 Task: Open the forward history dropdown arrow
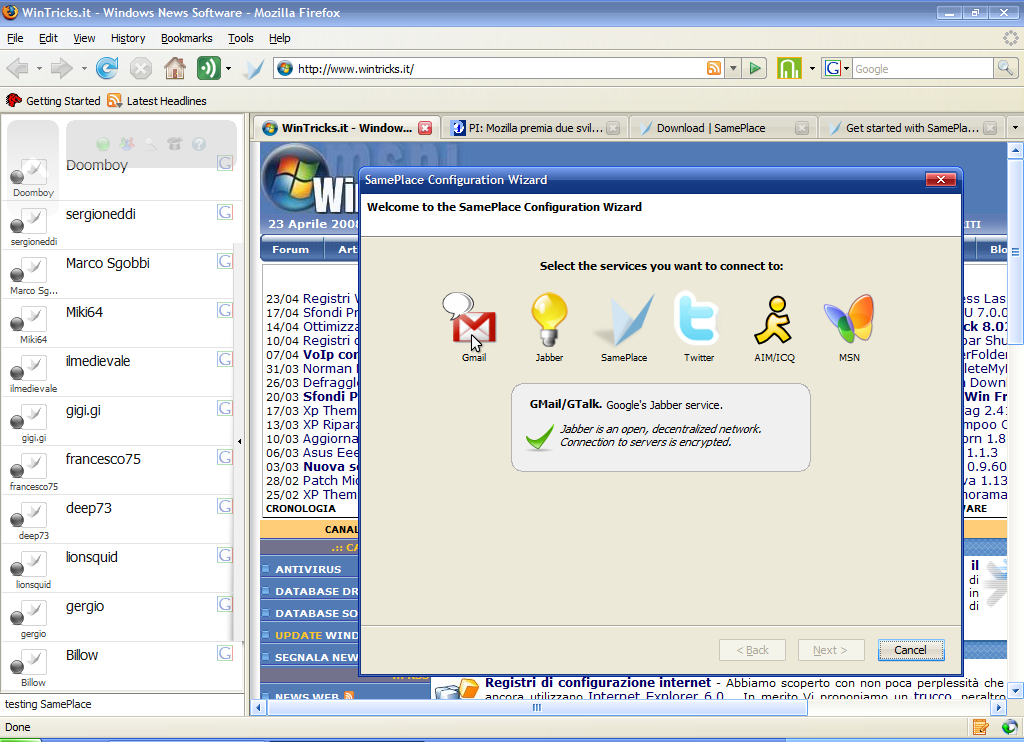click(x=84, y=69)
